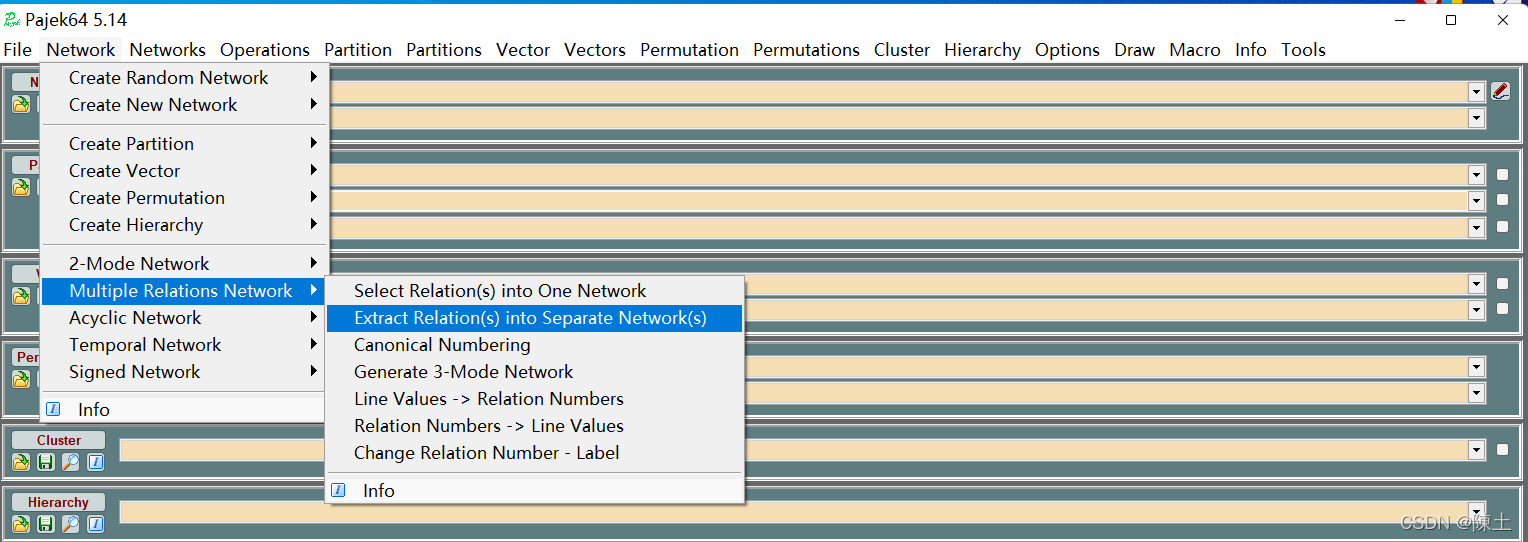
Task: Click the Pajek icon in the title bar
Action: click(x=12, y=20)
